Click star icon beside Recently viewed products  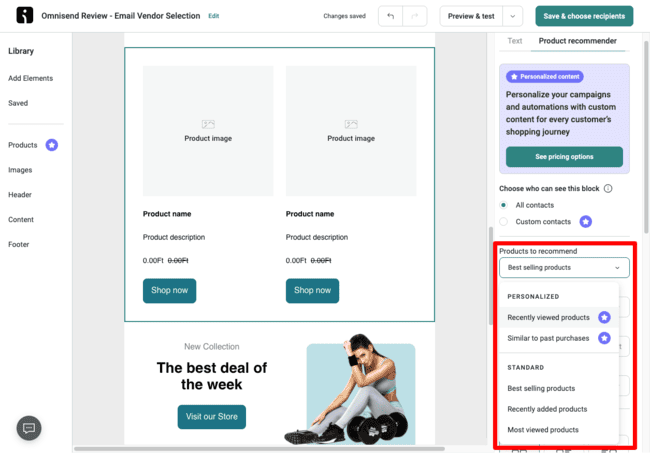tap(604, 317)
